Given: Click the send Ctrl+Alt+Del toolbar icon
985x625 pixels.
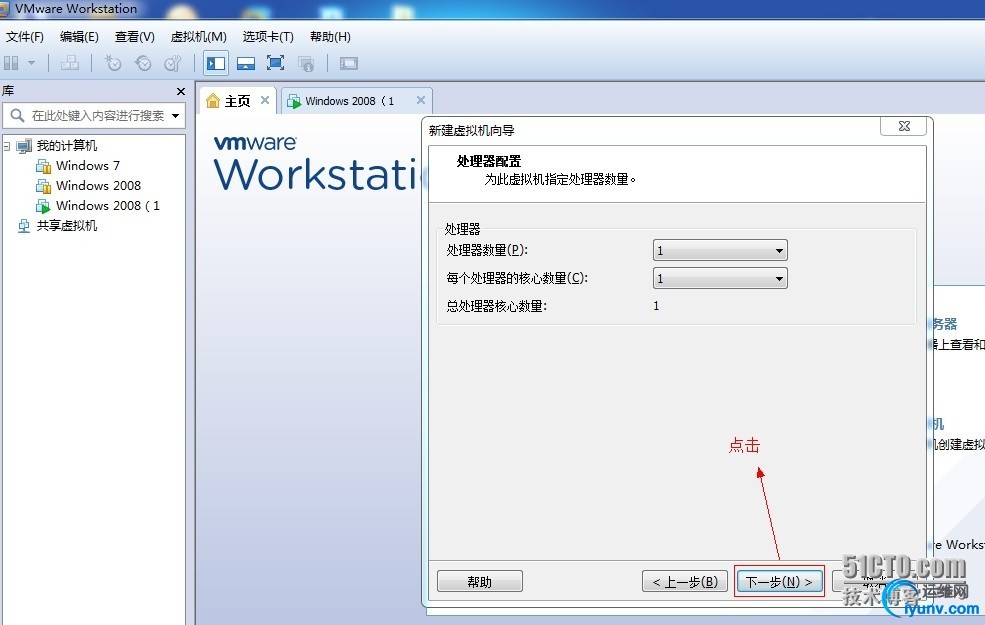Looking at the screenshot, I should [x=70, y=63].
